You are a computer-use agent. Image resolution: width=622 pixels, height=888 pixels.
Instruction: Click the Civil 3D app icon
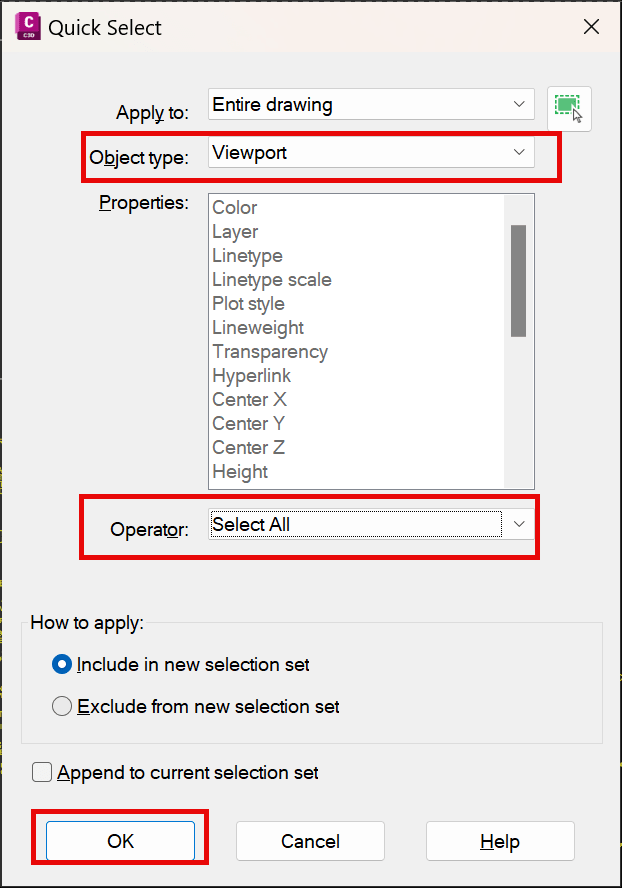tap(28, 27)
